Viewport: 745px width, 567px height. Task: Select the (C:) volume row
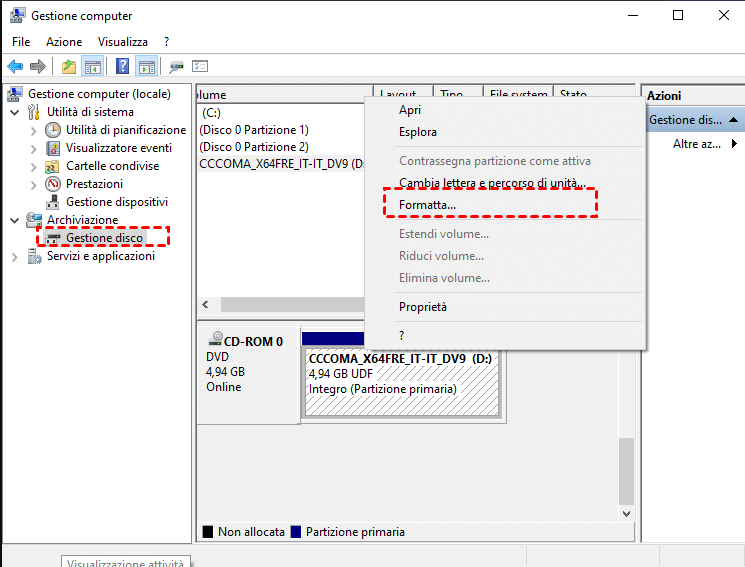coord(281,113)
